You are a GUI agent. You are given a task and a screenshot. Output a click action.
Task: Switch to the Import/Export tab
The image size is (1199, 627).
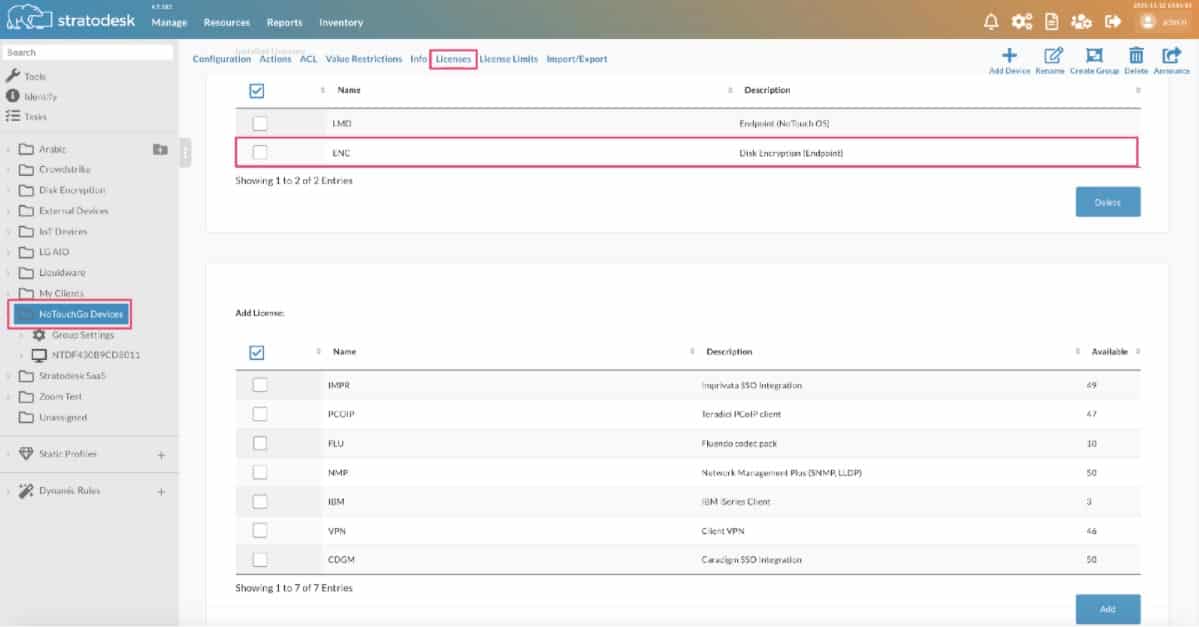point(577,59)
